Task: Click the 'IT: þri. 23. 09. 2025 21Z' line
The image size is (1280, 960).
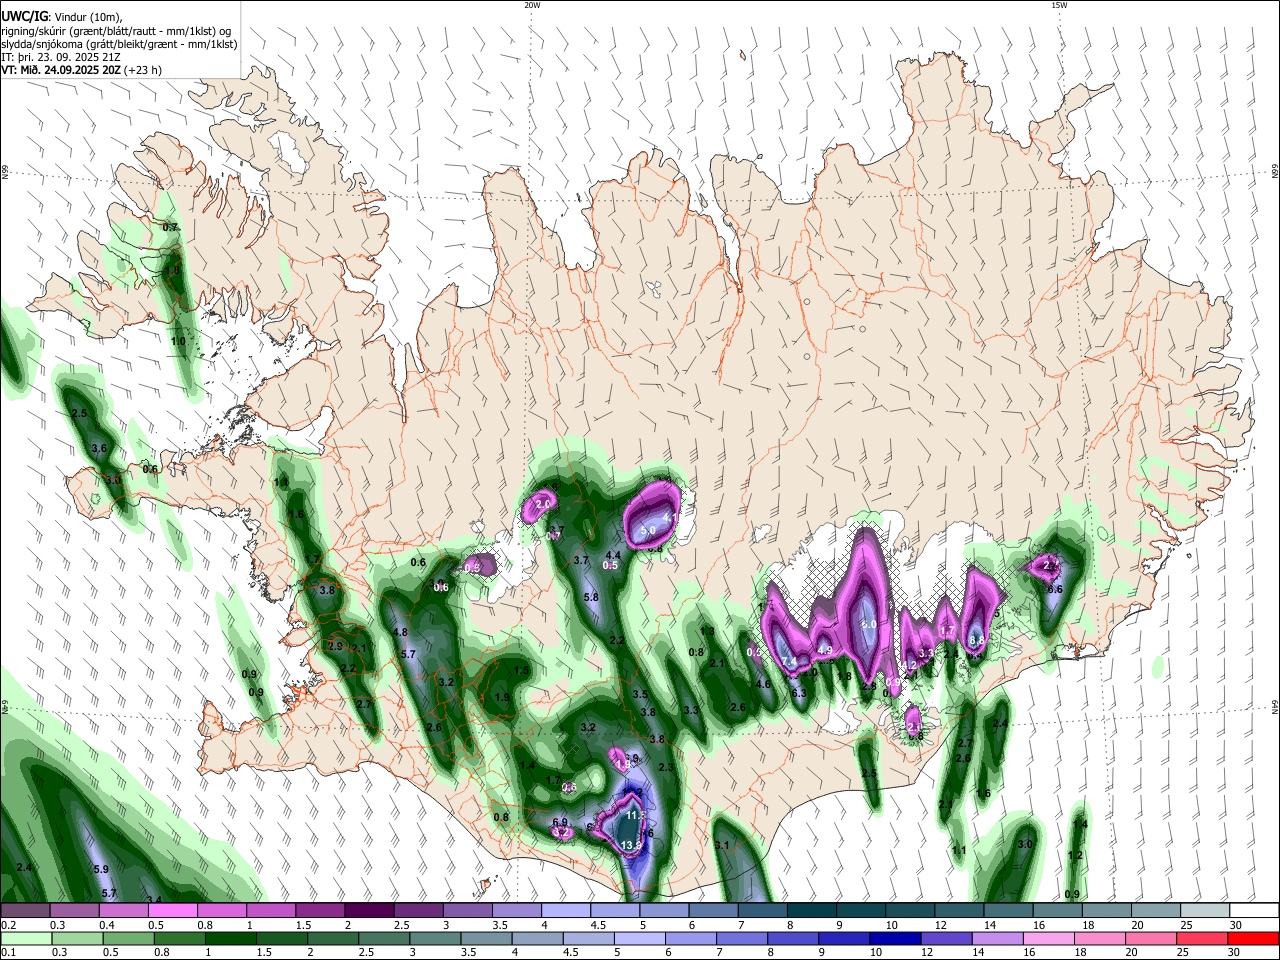Action: coord(60,57)
